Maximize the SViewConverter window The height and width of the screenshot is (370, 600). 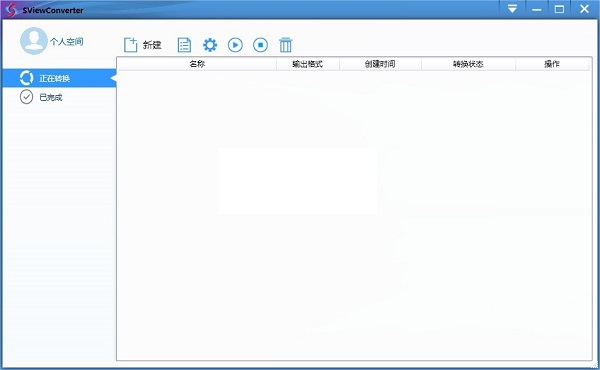point(559,8)
